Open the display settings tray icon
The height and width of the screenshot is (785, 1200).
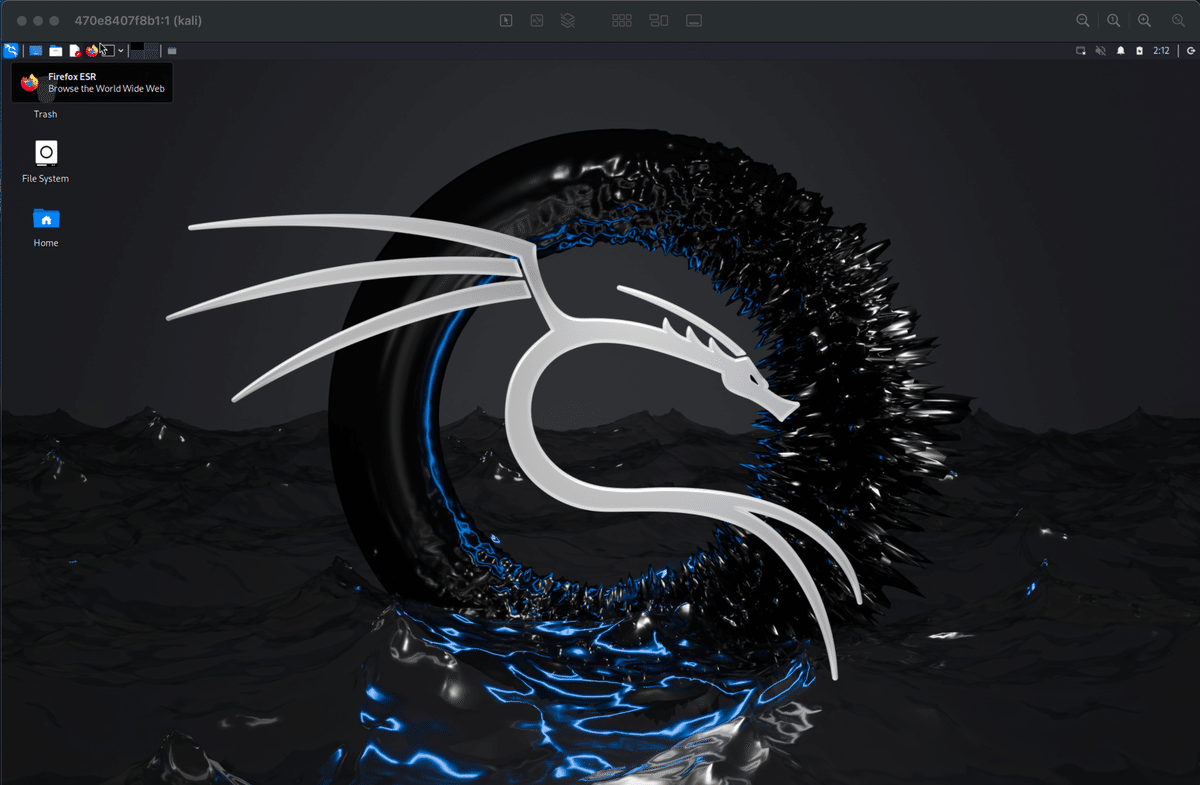[x=1081, y=50]
